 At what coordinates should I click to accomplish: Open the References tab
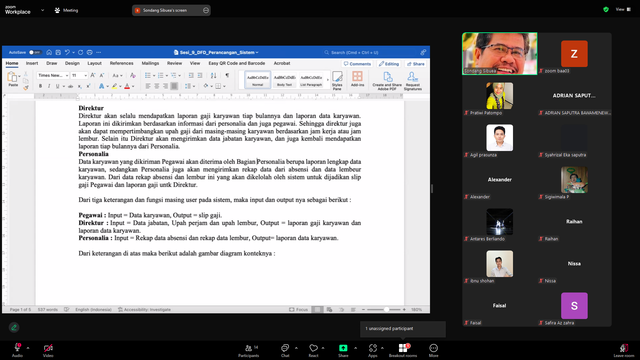pyautogui.click(x=122, y=64)
